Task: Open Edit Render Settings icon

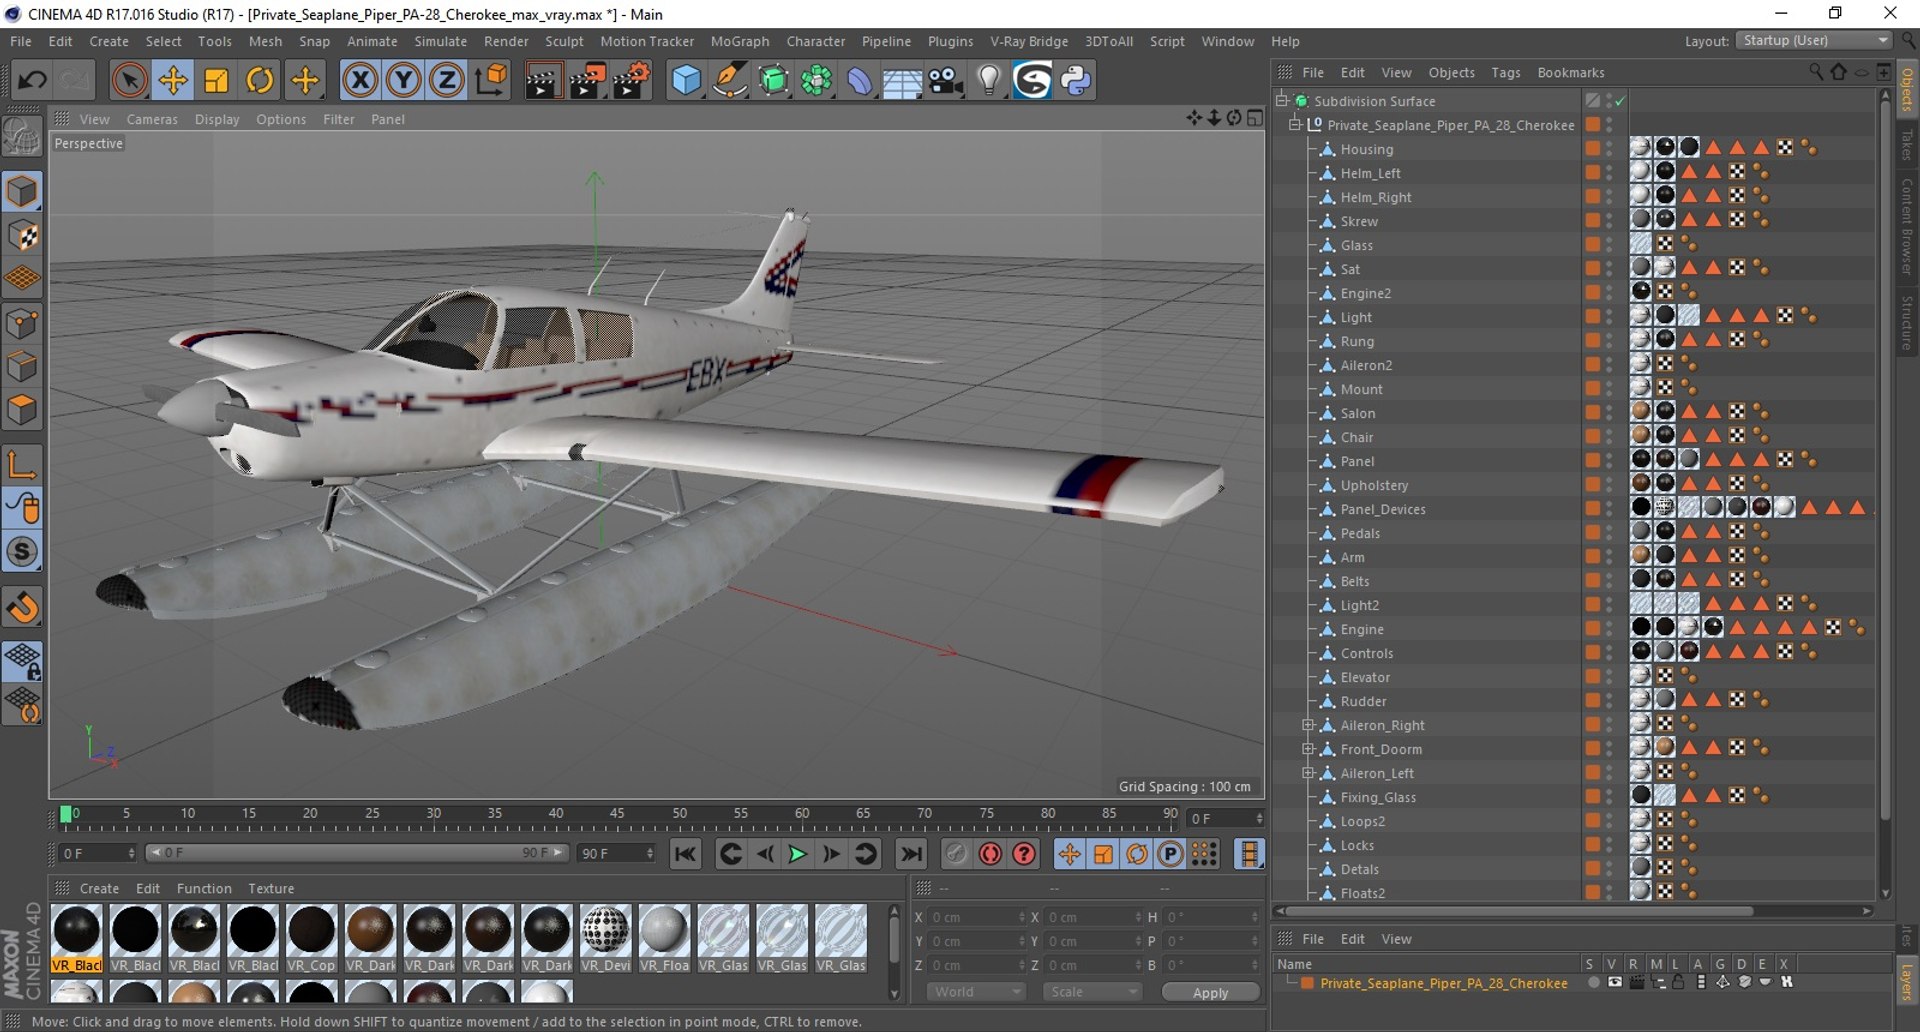Action: (631, 80)
